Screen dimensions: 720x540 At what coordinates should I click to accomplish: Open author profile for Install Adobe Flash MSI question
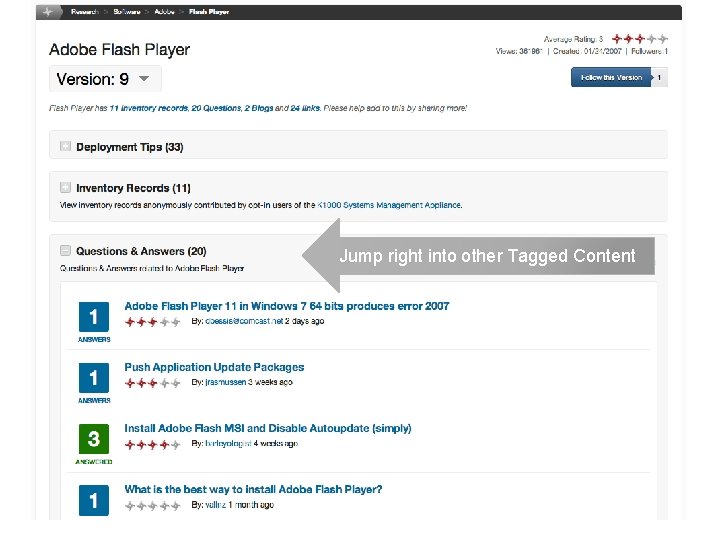[228, 444]
